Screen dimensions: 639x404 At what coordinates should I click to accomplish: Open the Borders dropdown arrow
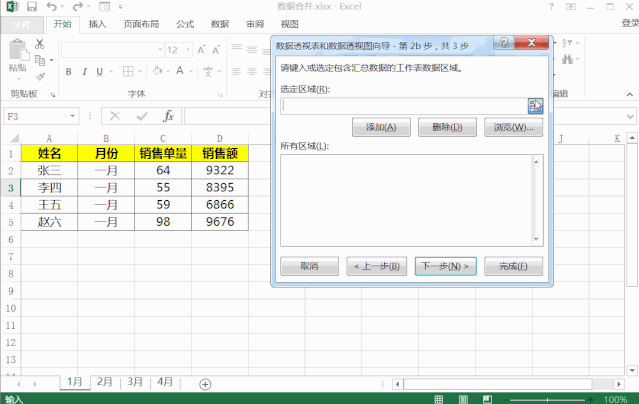point(139,72)
